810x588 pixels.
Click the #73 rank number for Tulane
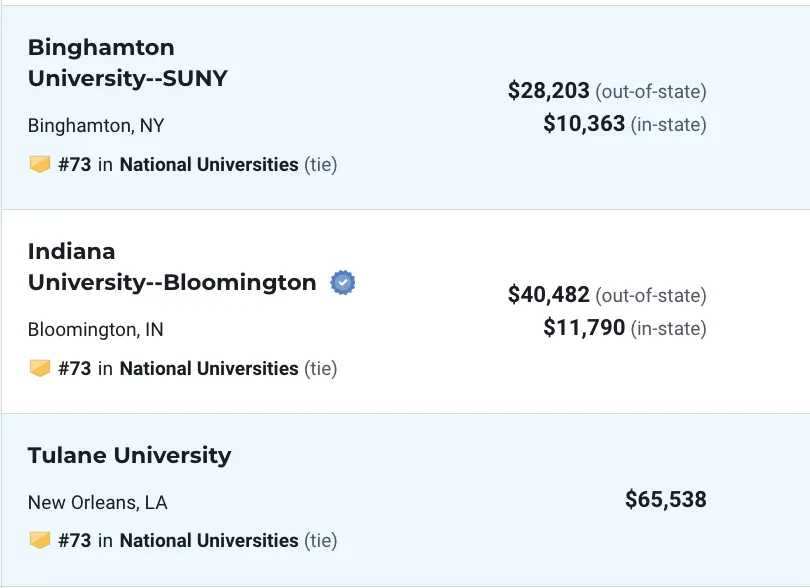click(x=75, y=541)
